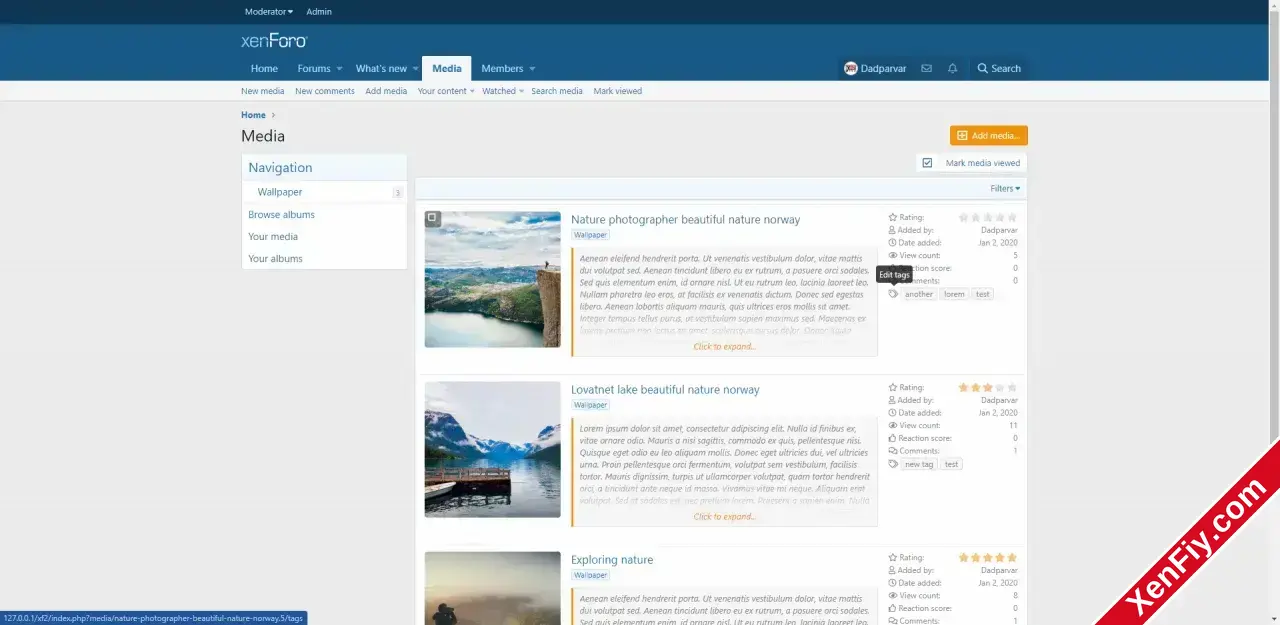
Task: Set Nature photographer rating to five stars
Action: click(1012, 217)
